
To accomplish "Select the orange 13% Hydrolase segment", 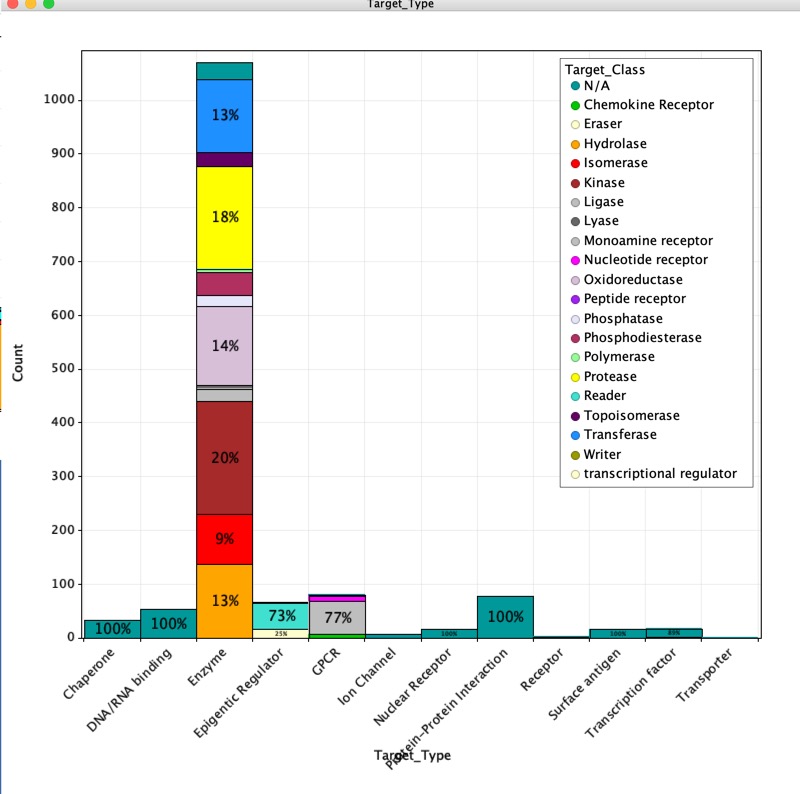I will [x=224, y=601].
